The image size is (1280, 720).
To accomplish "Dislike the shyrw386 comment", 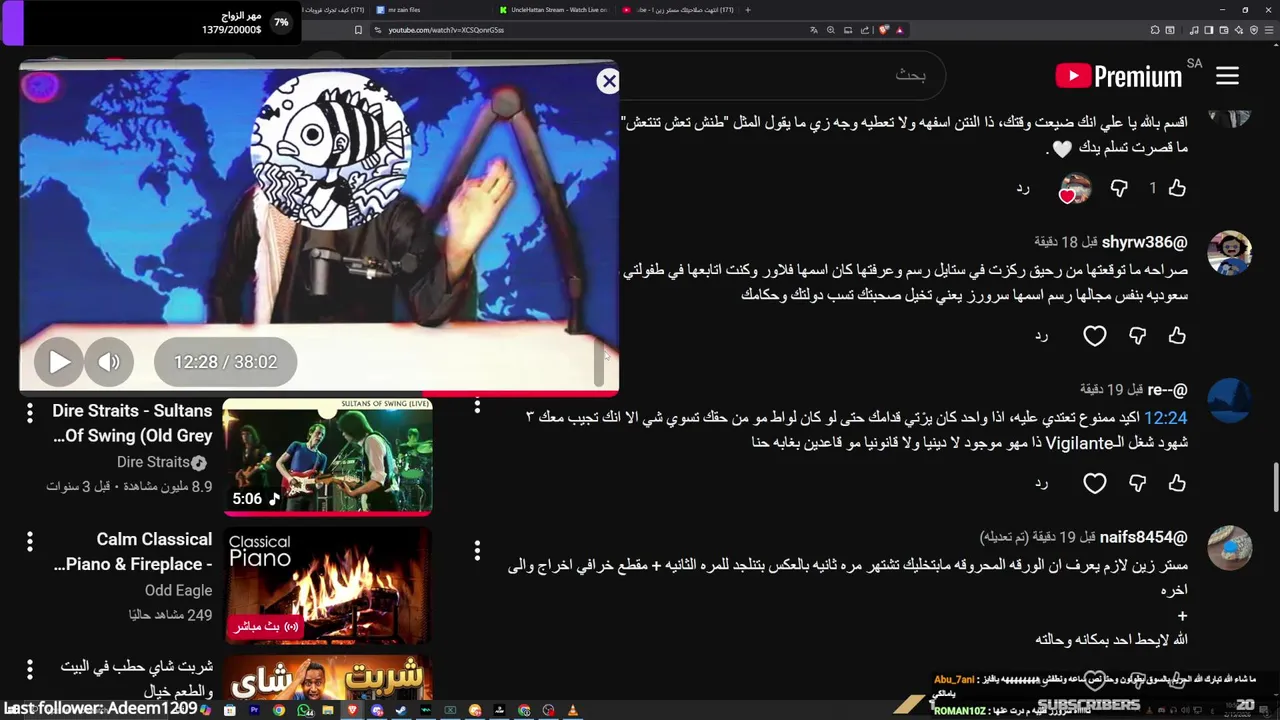I will [x=1137, y=336].
